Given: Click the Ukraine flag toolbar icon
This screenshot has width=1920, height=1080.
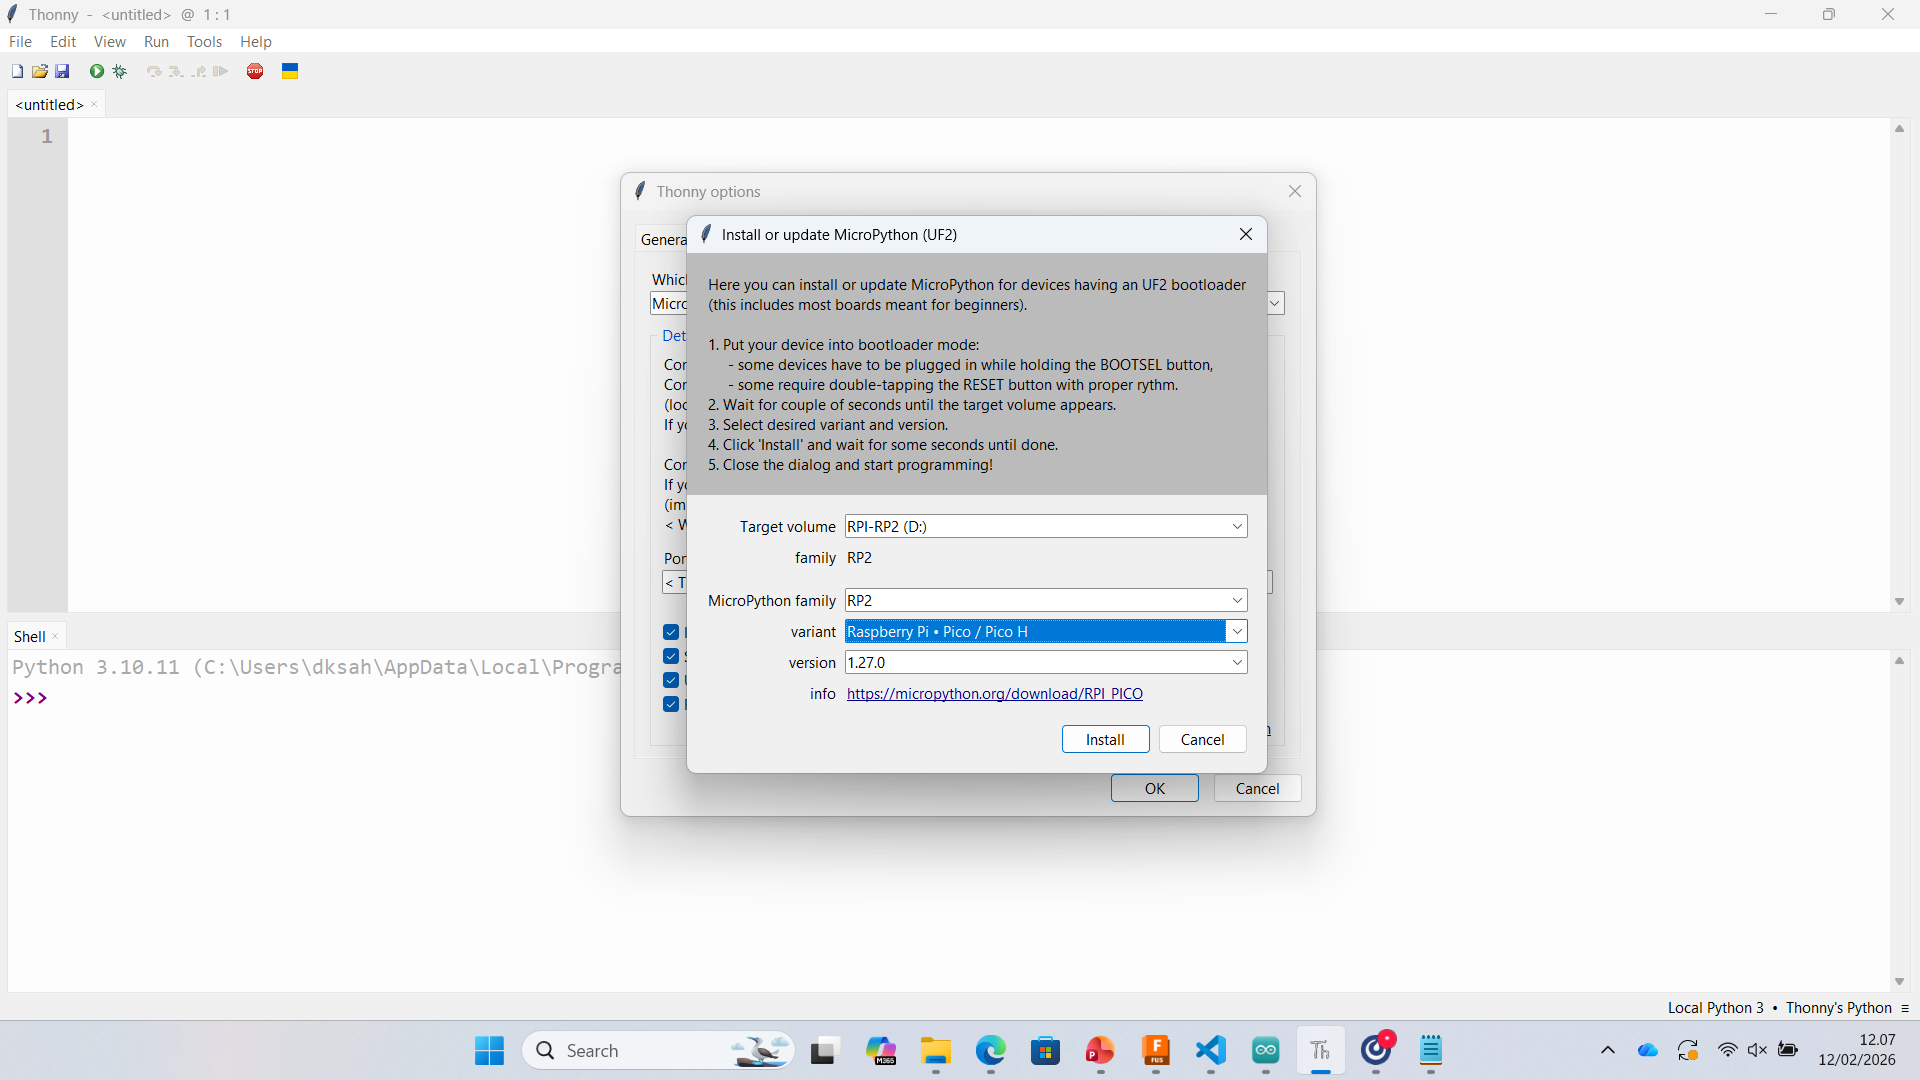Looking at the screenshot, I should (x=290, y=71).
